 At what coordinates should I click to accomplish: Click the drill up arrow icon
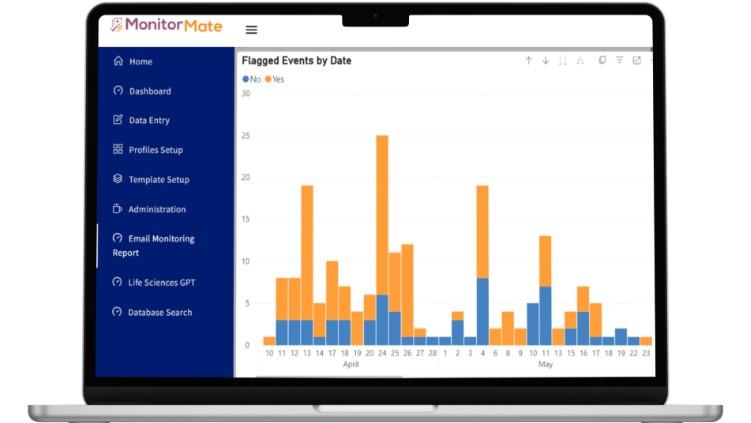click(x=529, y=61)
